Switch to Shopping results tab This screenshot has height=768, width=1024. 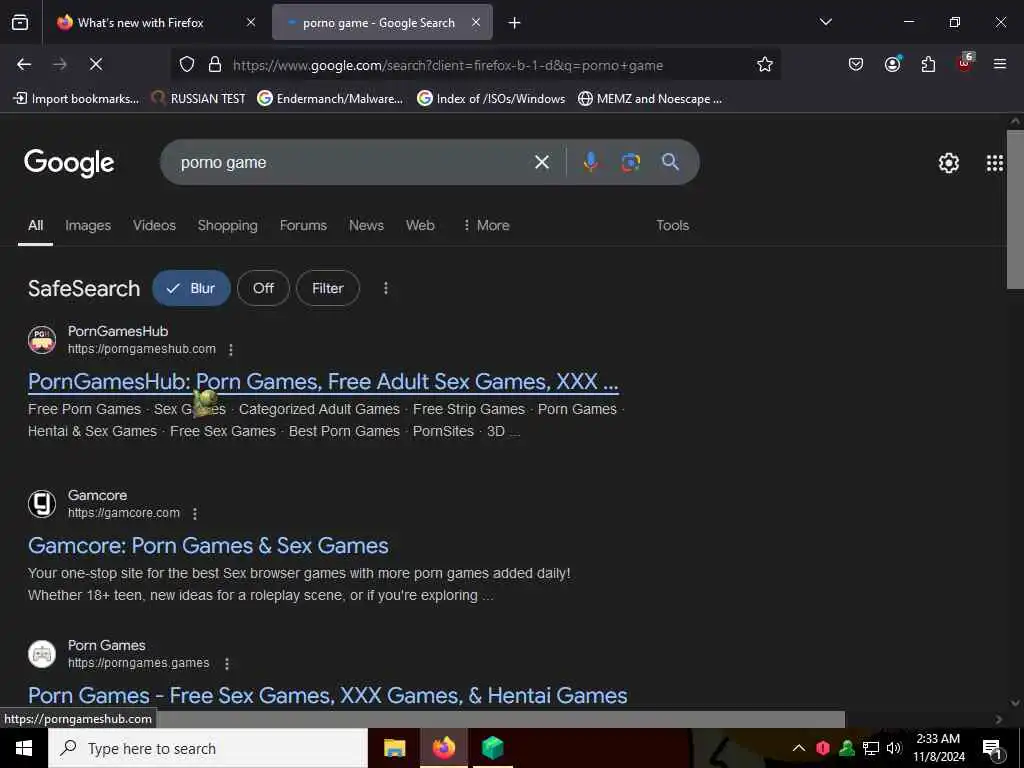pos(227,225)
